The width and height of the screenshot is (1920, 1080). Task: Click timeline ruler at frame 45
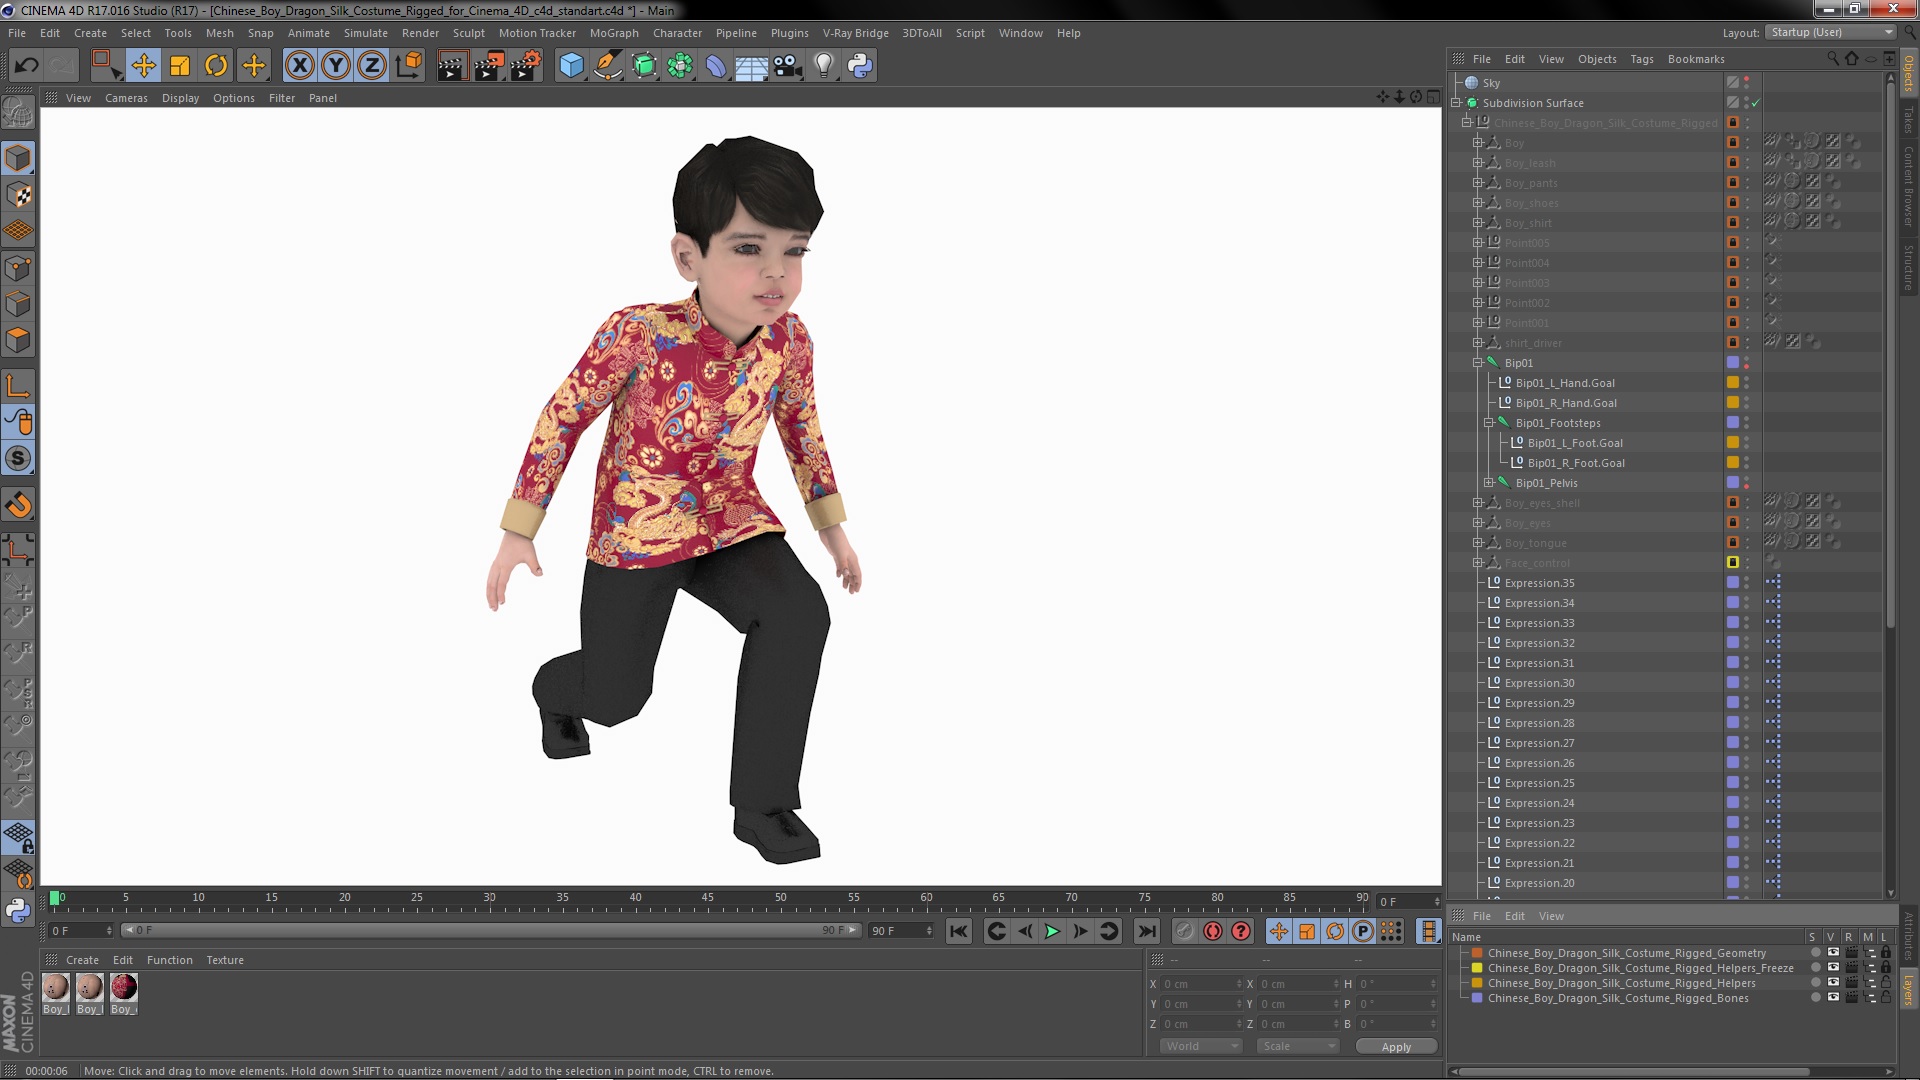[x=708, y=899]
